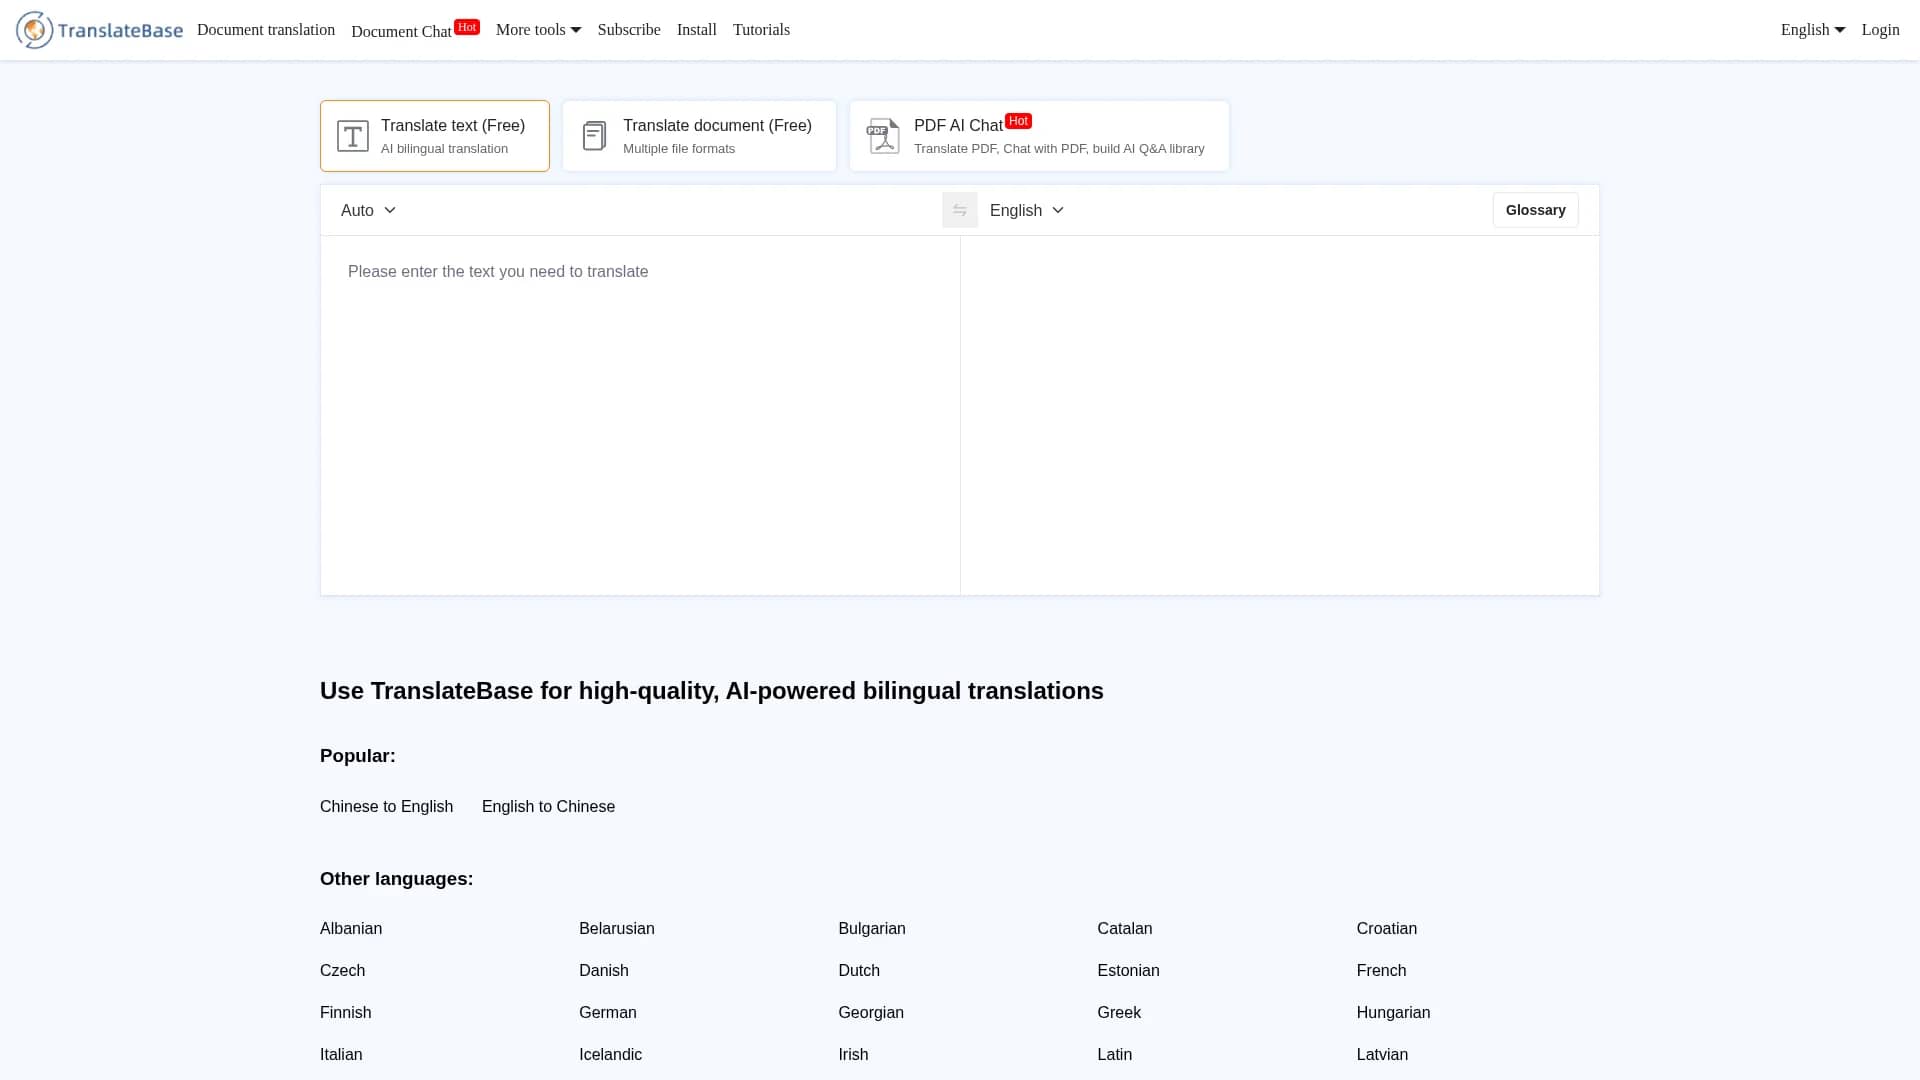The width and height of the screenshot is (1920, 1080).
Task: Choose French language link
Action: tap(1381, 970)
